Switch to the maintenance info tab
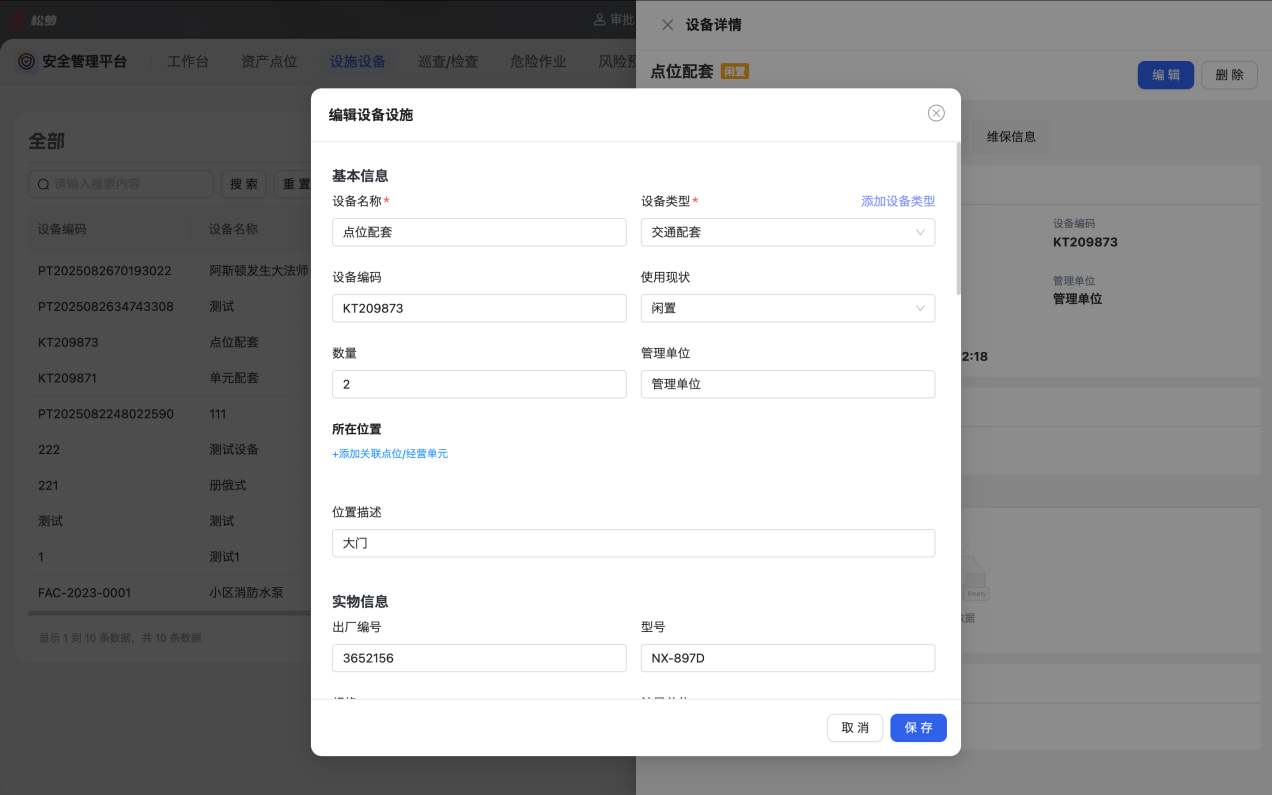Image resolution: width=1272 pixels, height=795 pixels. [1011, 137]
